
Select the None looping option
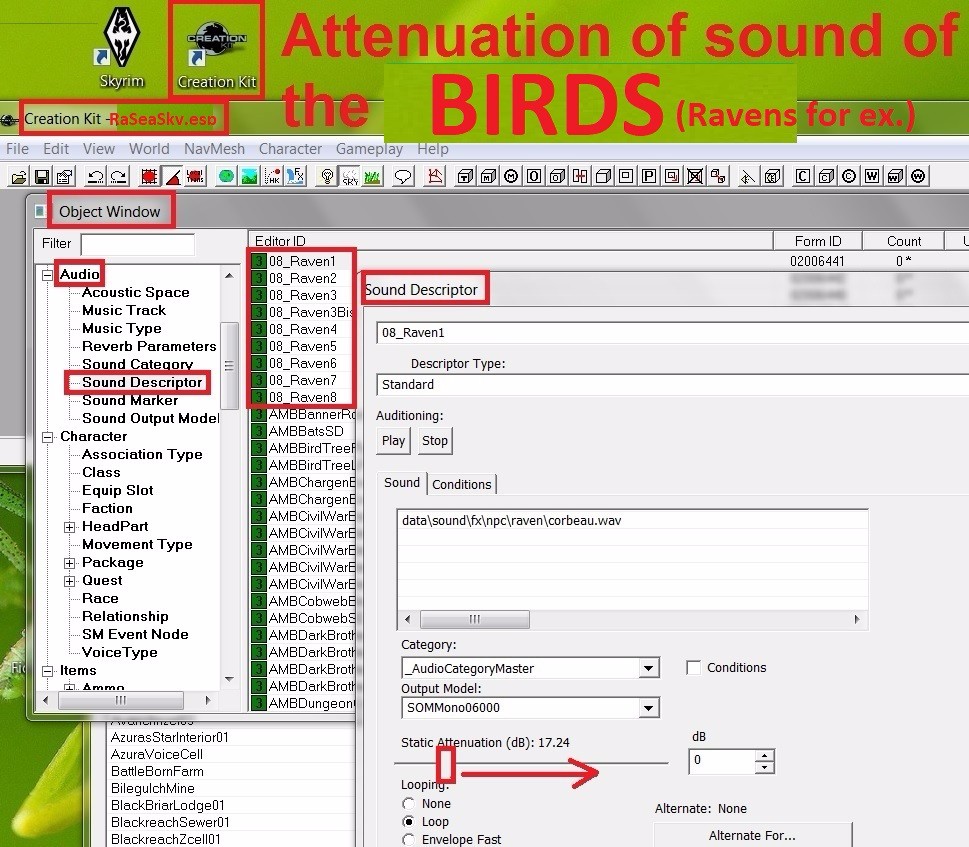tap(407, 804)
